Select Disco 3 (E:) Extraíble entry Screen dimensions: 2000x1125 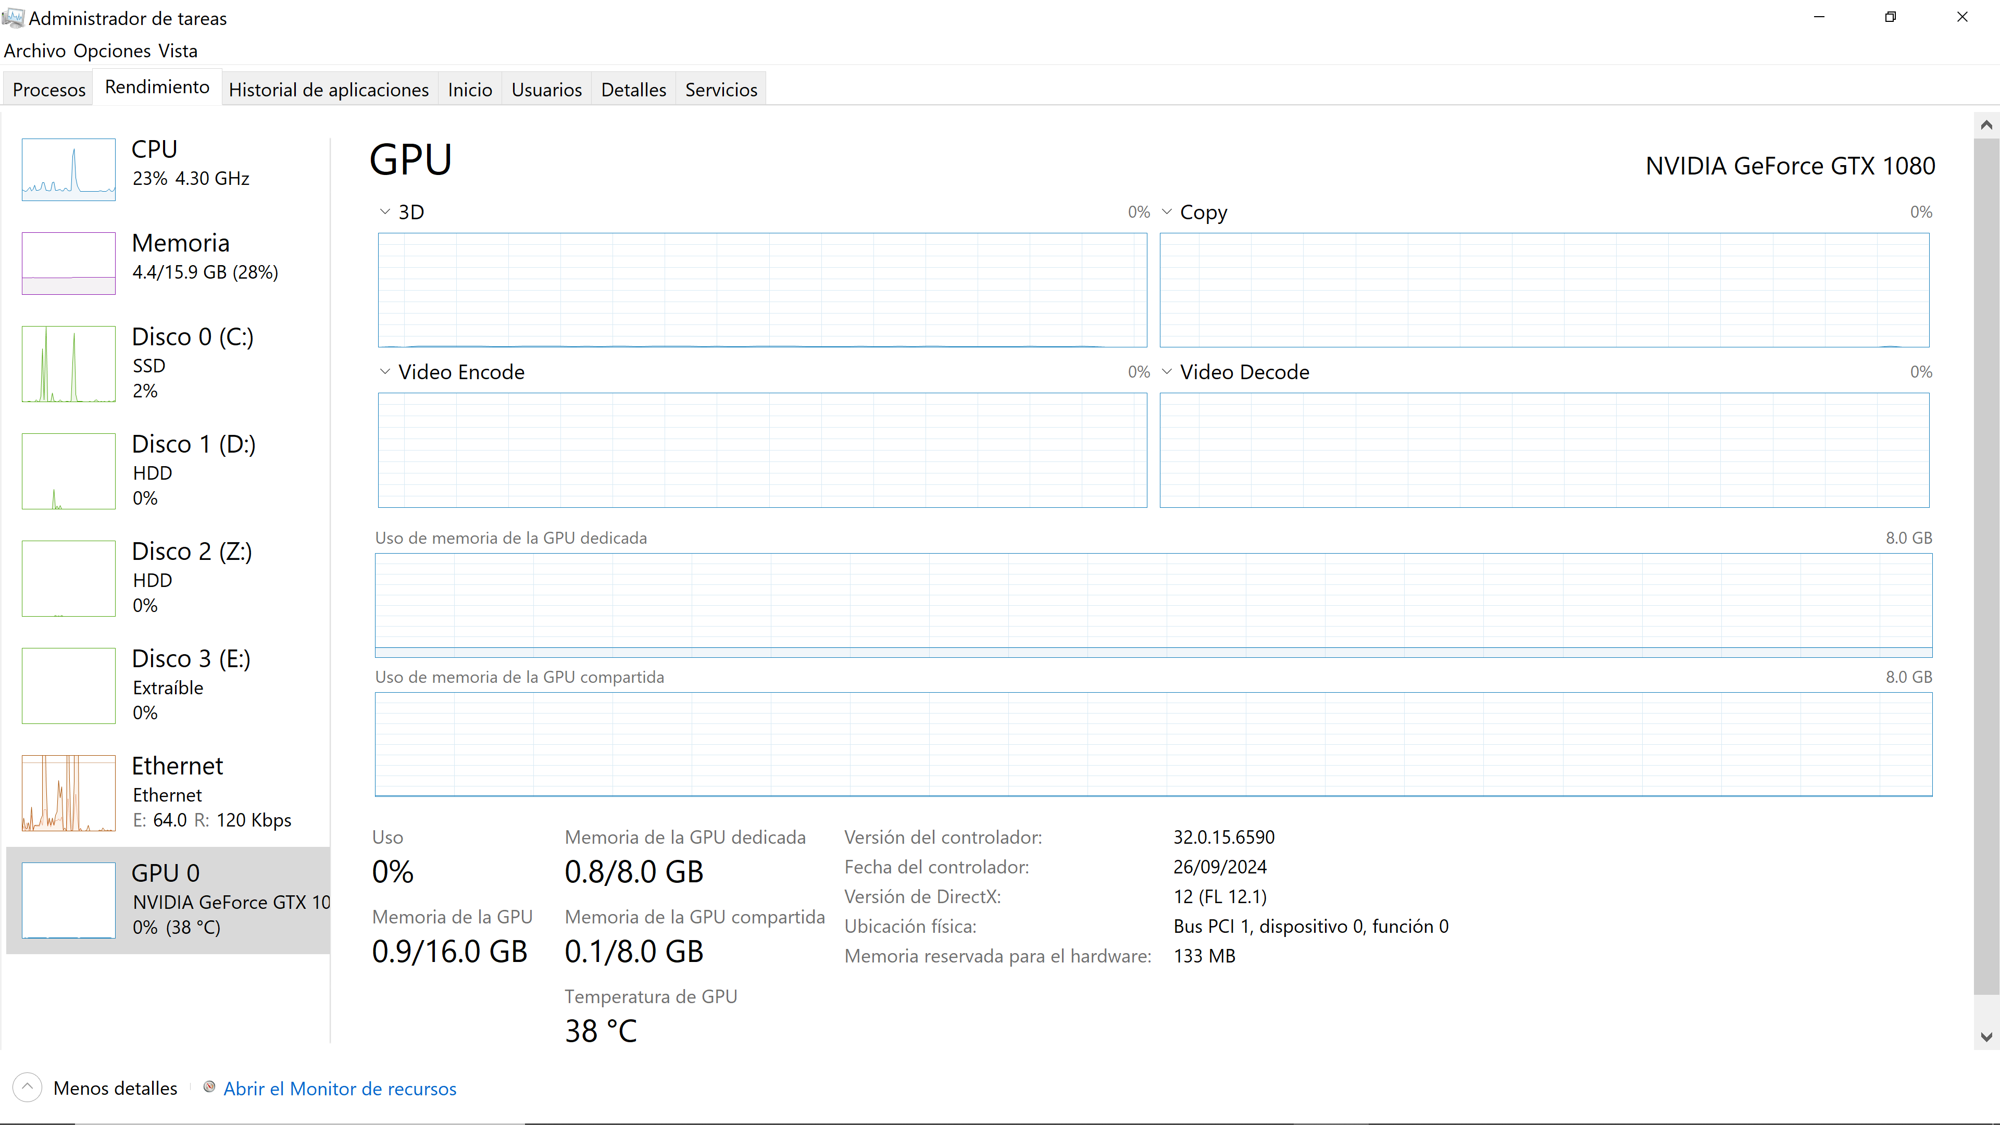[x=168, y=685]
